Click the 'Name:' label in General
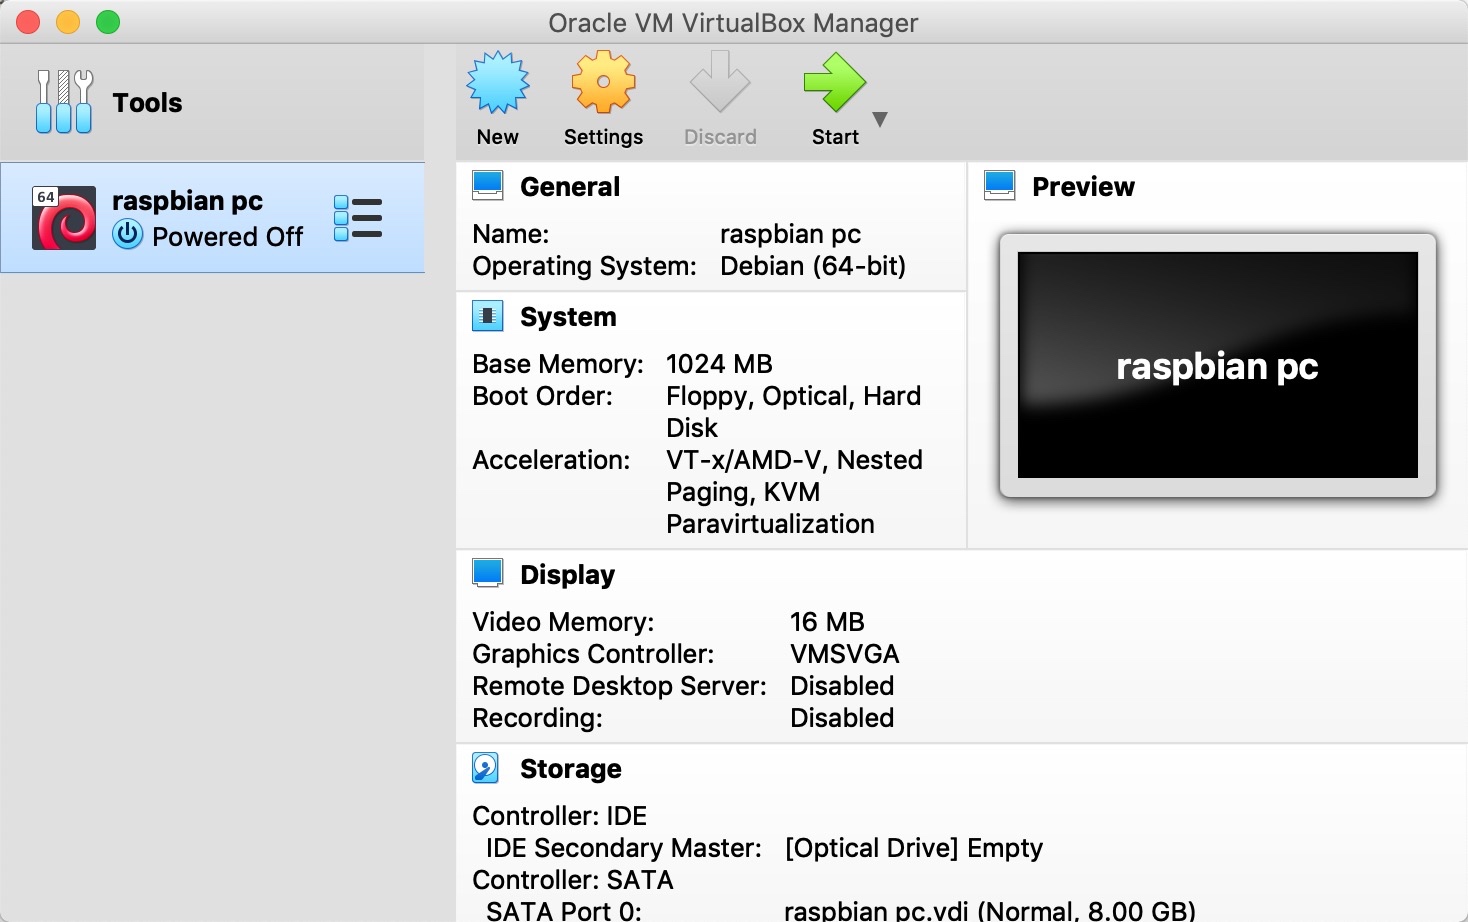 click(x=511, y=234)
